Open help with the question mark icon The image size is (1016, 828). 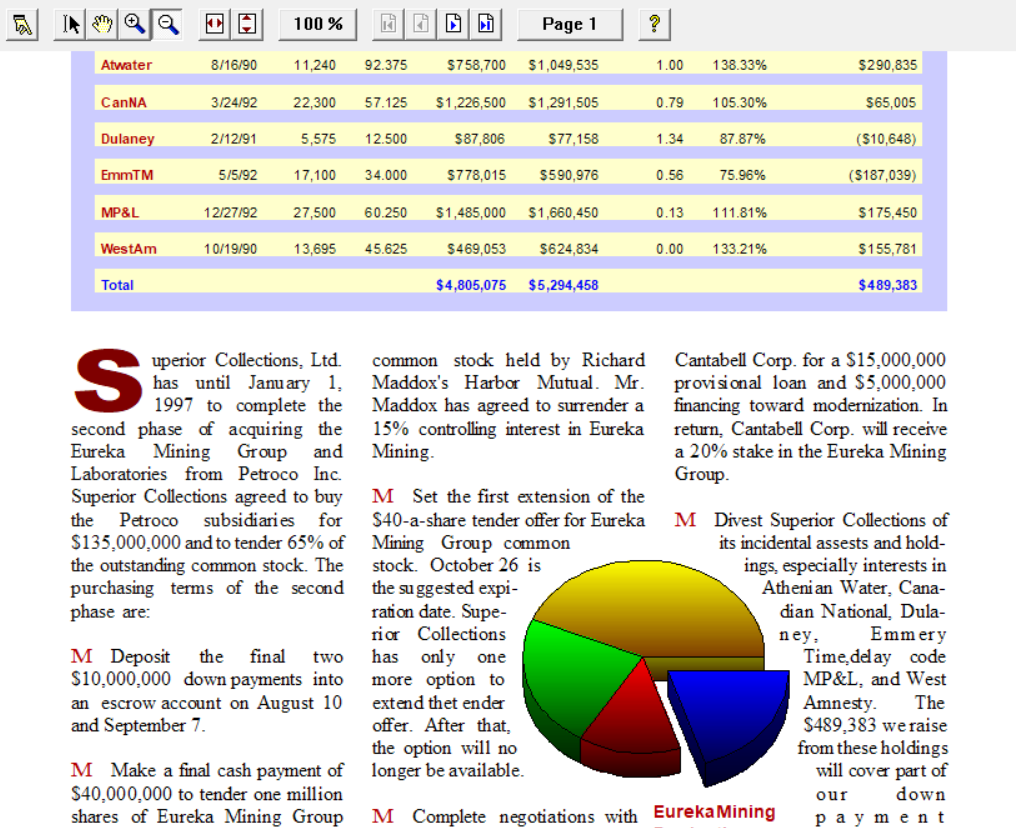654,25
